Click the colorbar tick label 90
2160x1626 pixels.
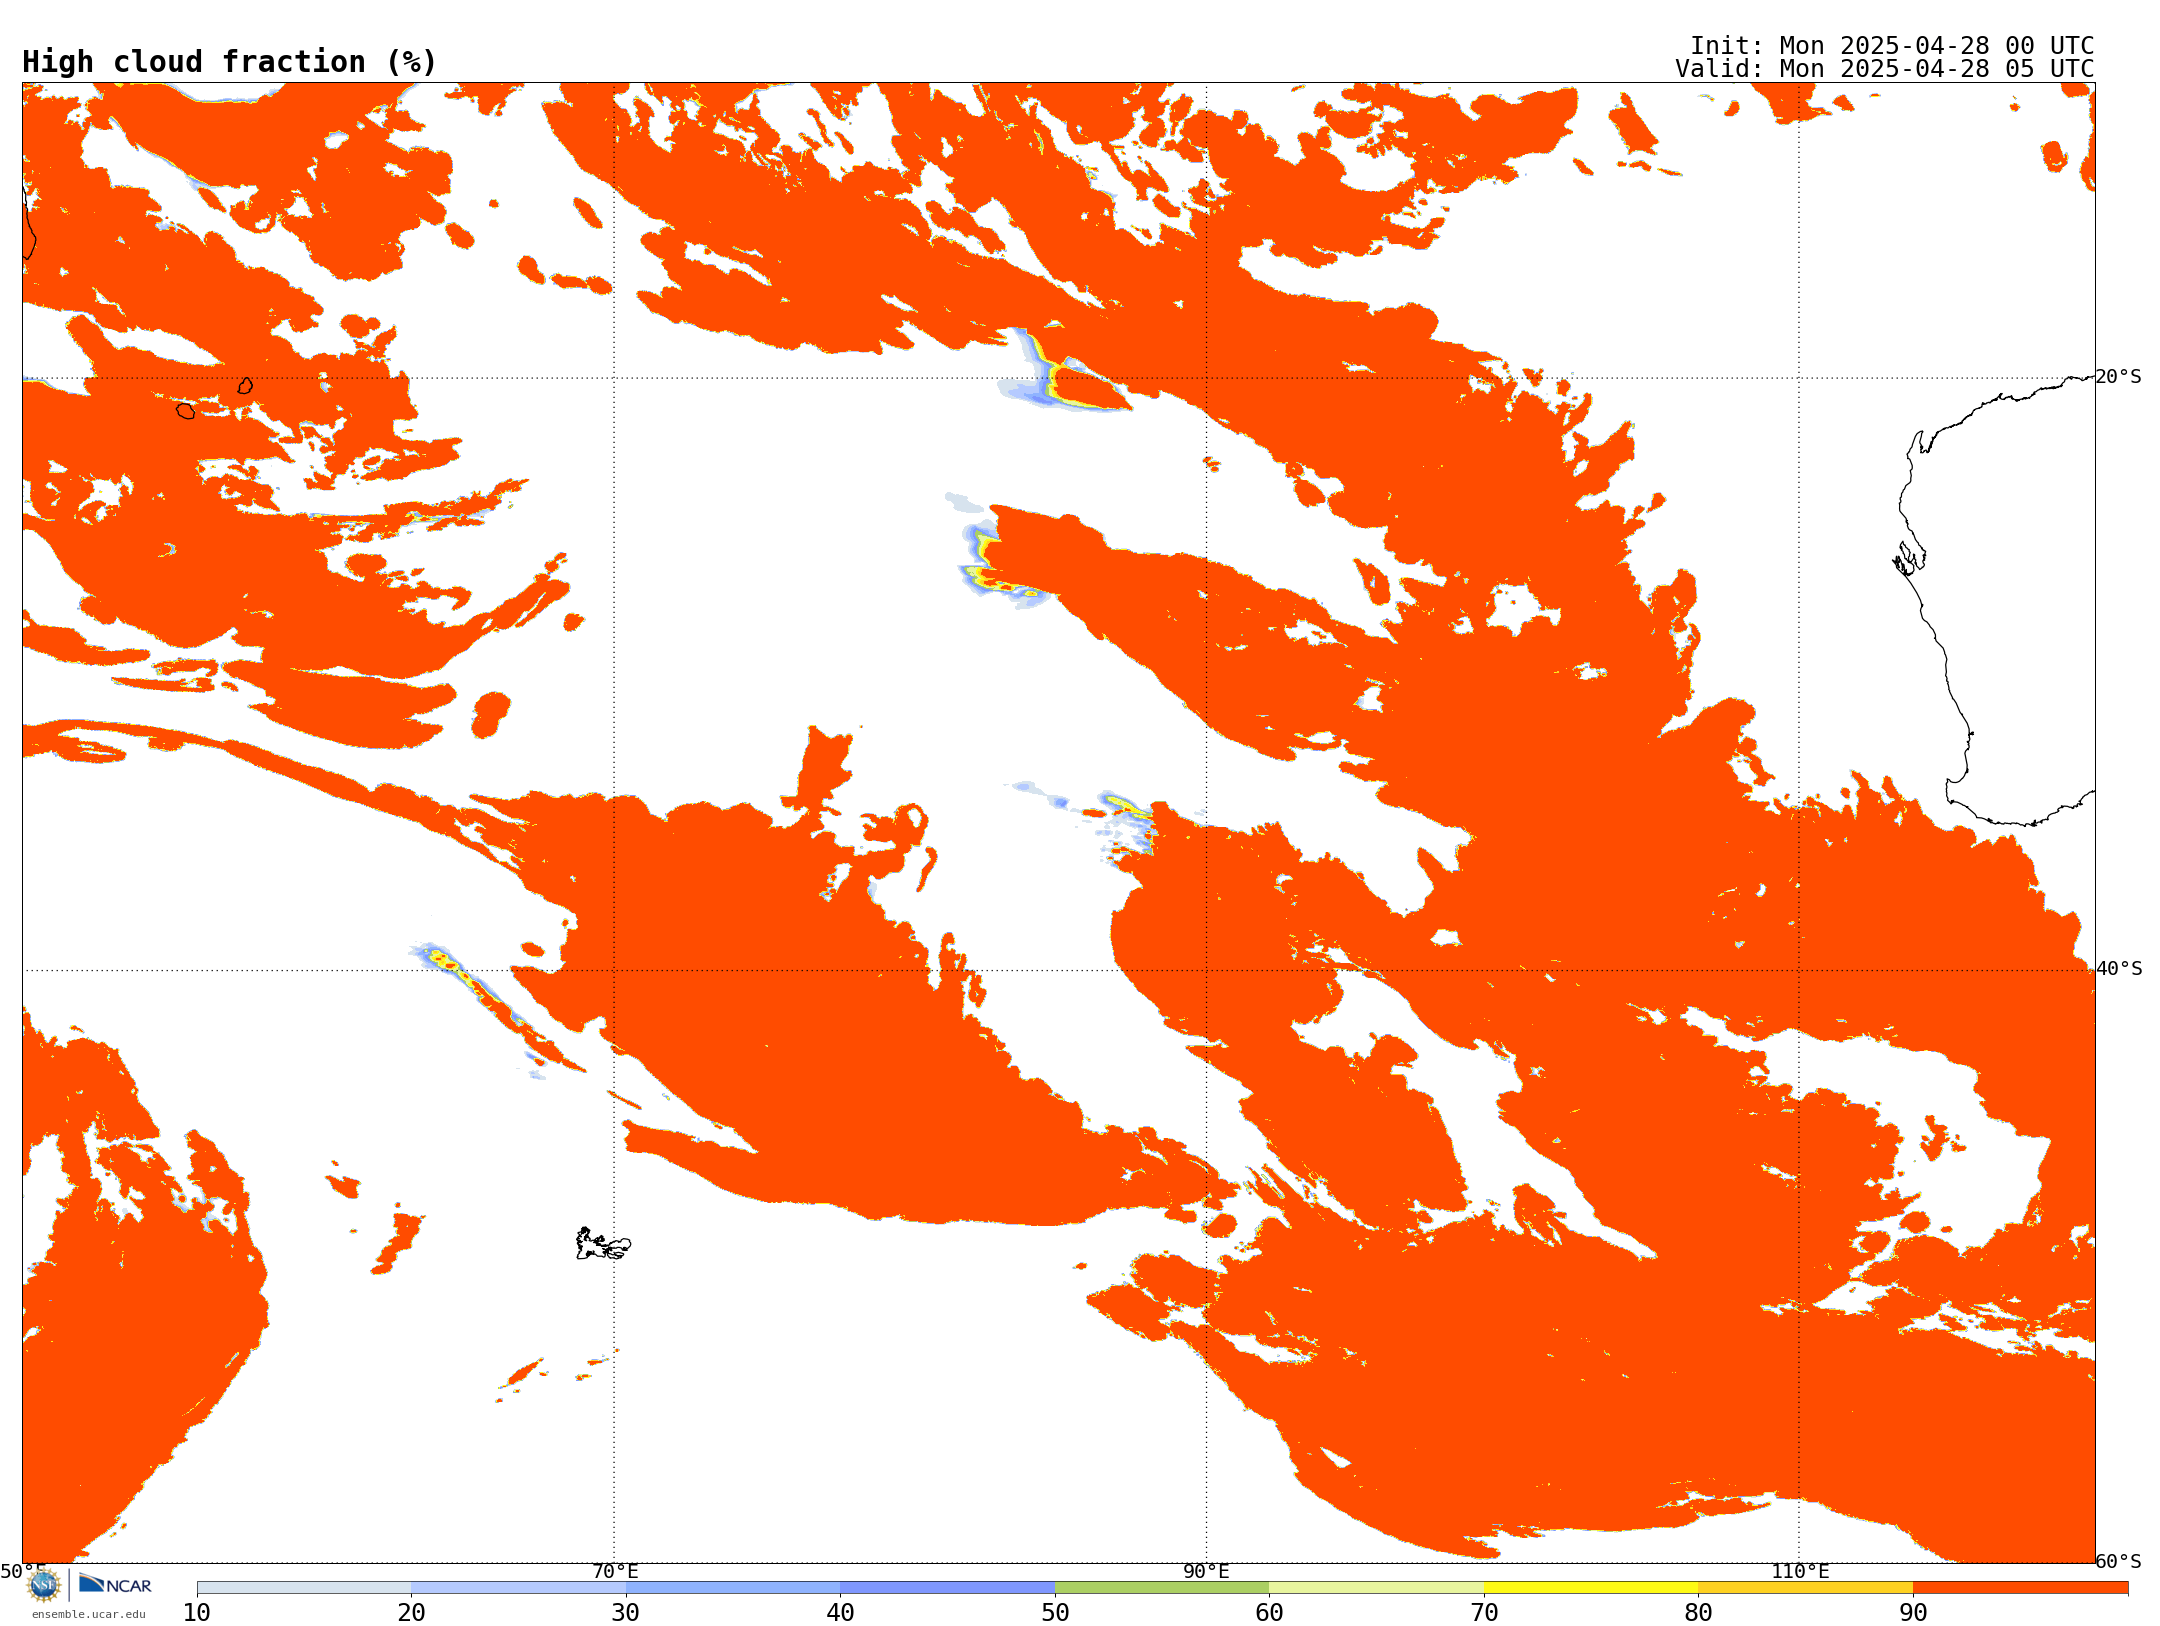1913,1613
